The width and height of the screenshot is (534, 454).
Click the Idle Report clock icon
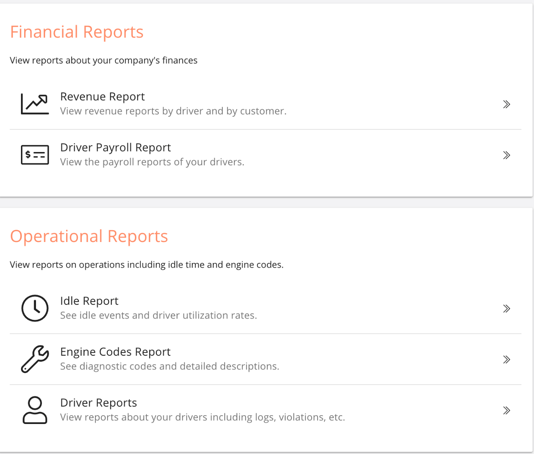point(35,308)
